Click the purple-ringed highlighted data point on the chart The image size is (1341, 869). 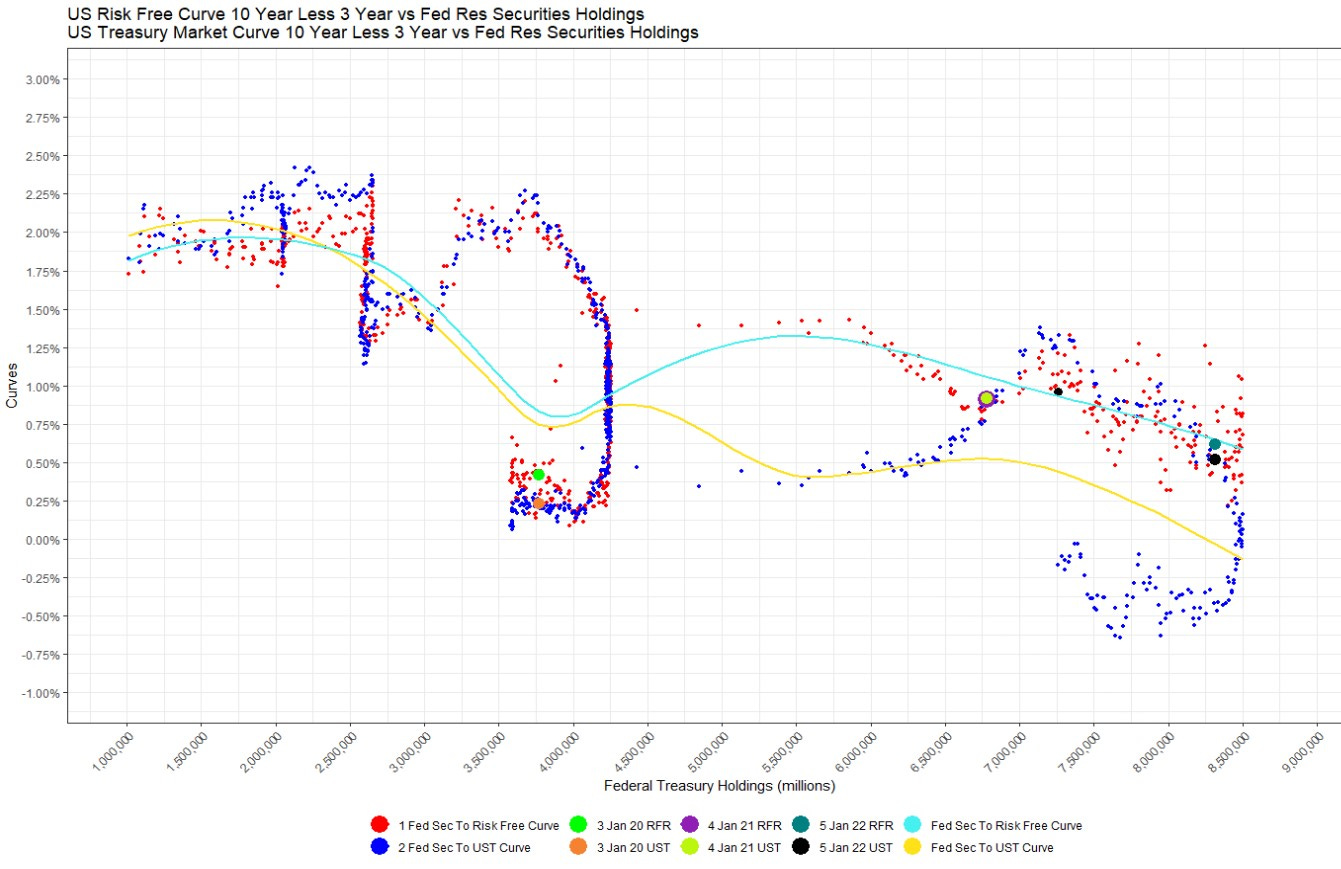986,397
